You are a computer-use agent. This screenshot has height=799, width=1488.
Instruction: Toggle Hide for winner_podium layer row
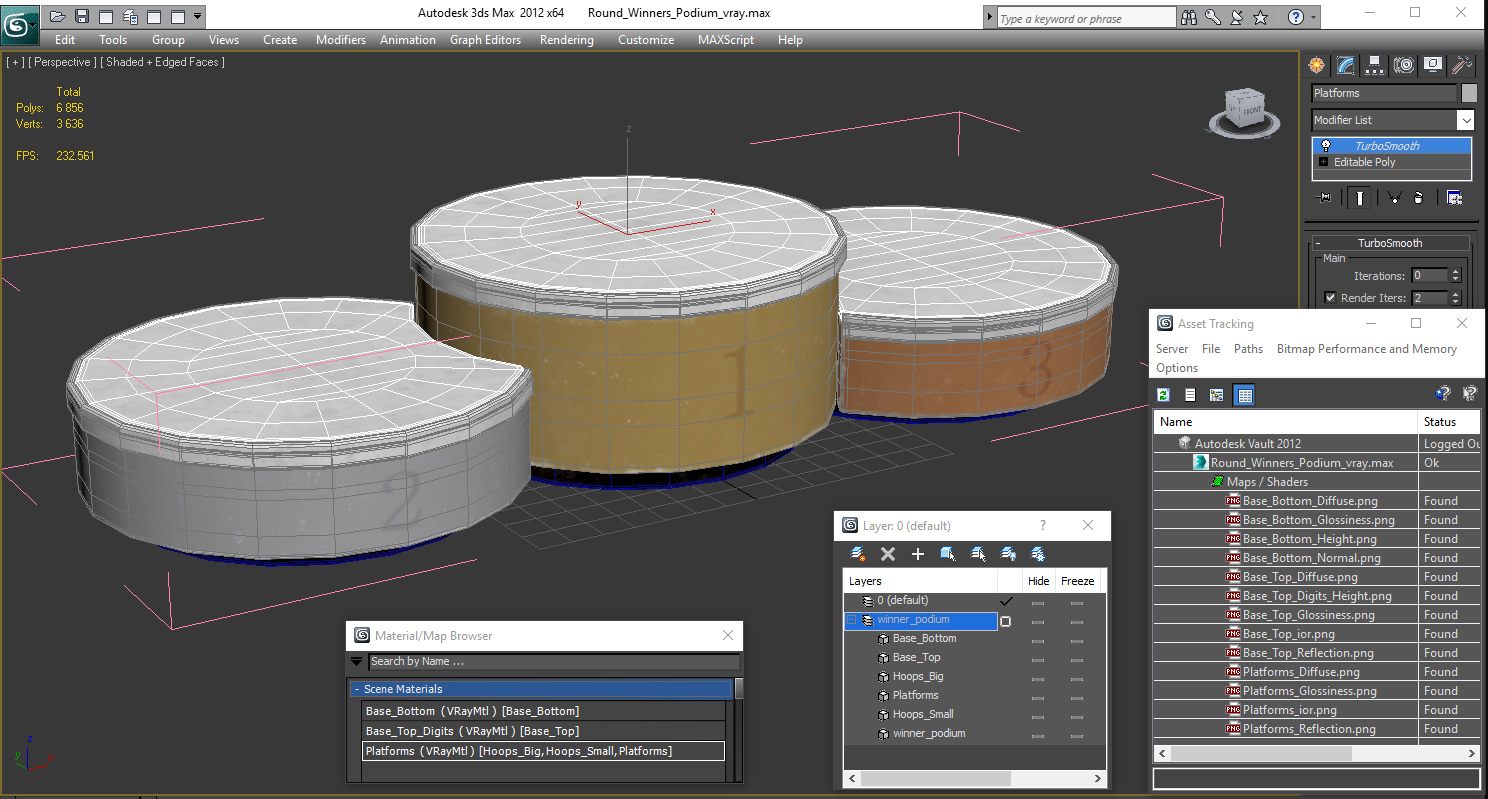1038,621
